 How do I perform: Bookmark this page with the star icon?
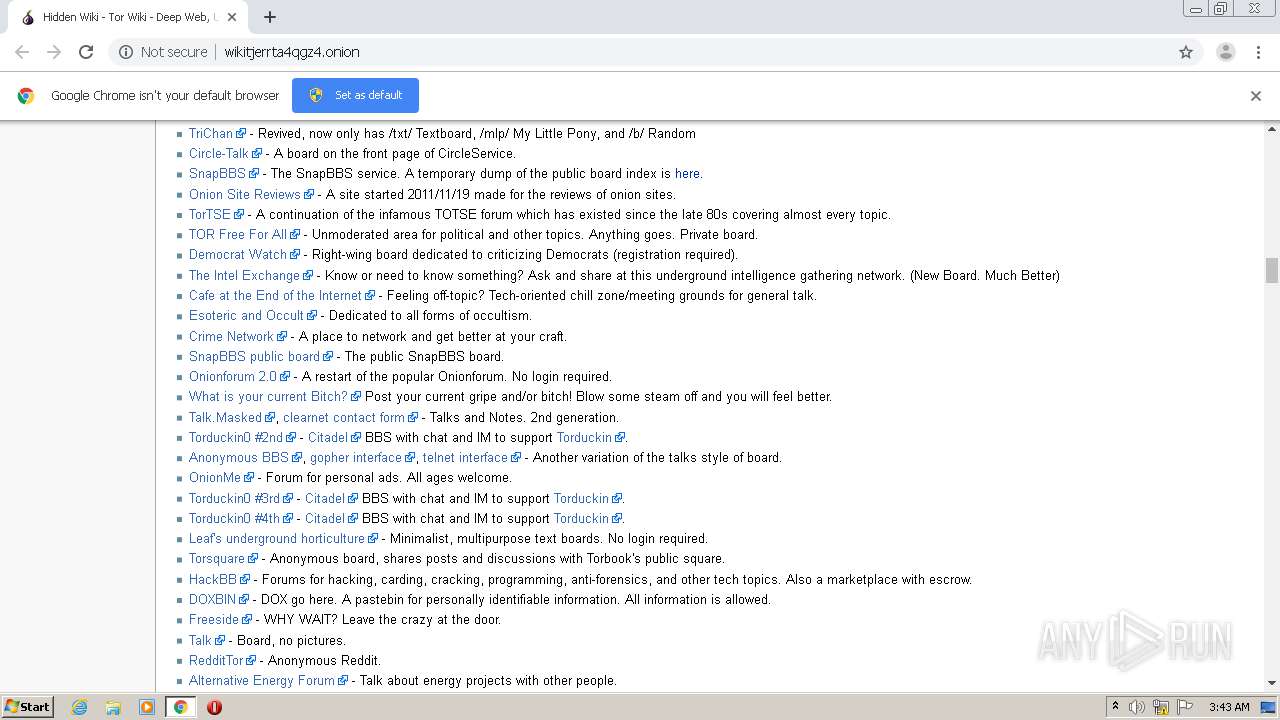[1186, 52]
